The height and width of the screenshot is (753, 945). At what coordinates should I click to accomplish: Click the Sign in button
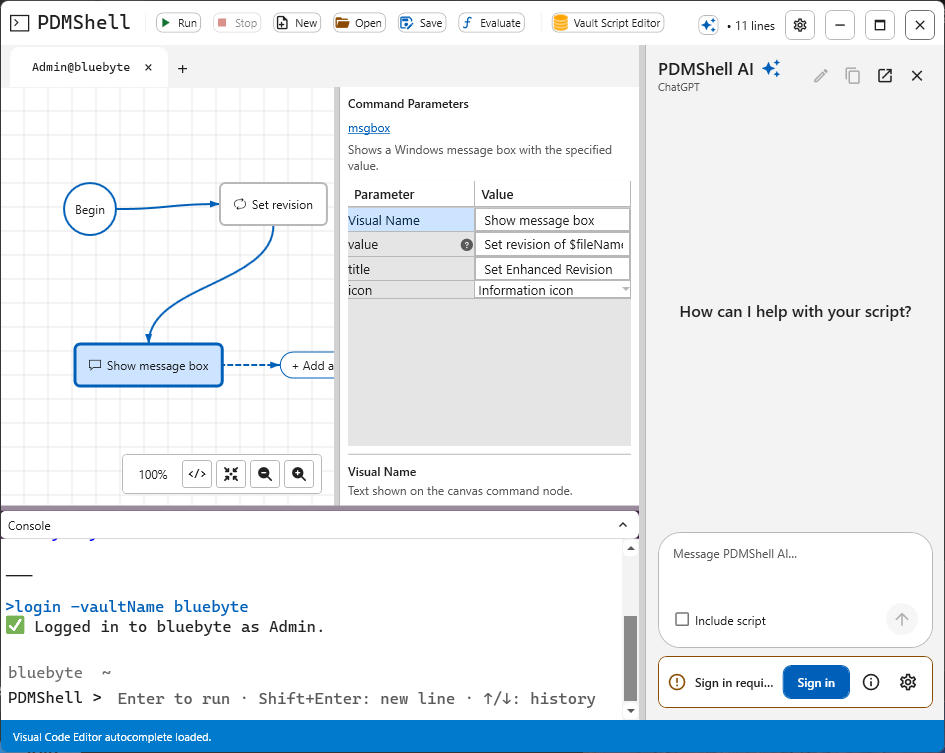tap(816, 682)
